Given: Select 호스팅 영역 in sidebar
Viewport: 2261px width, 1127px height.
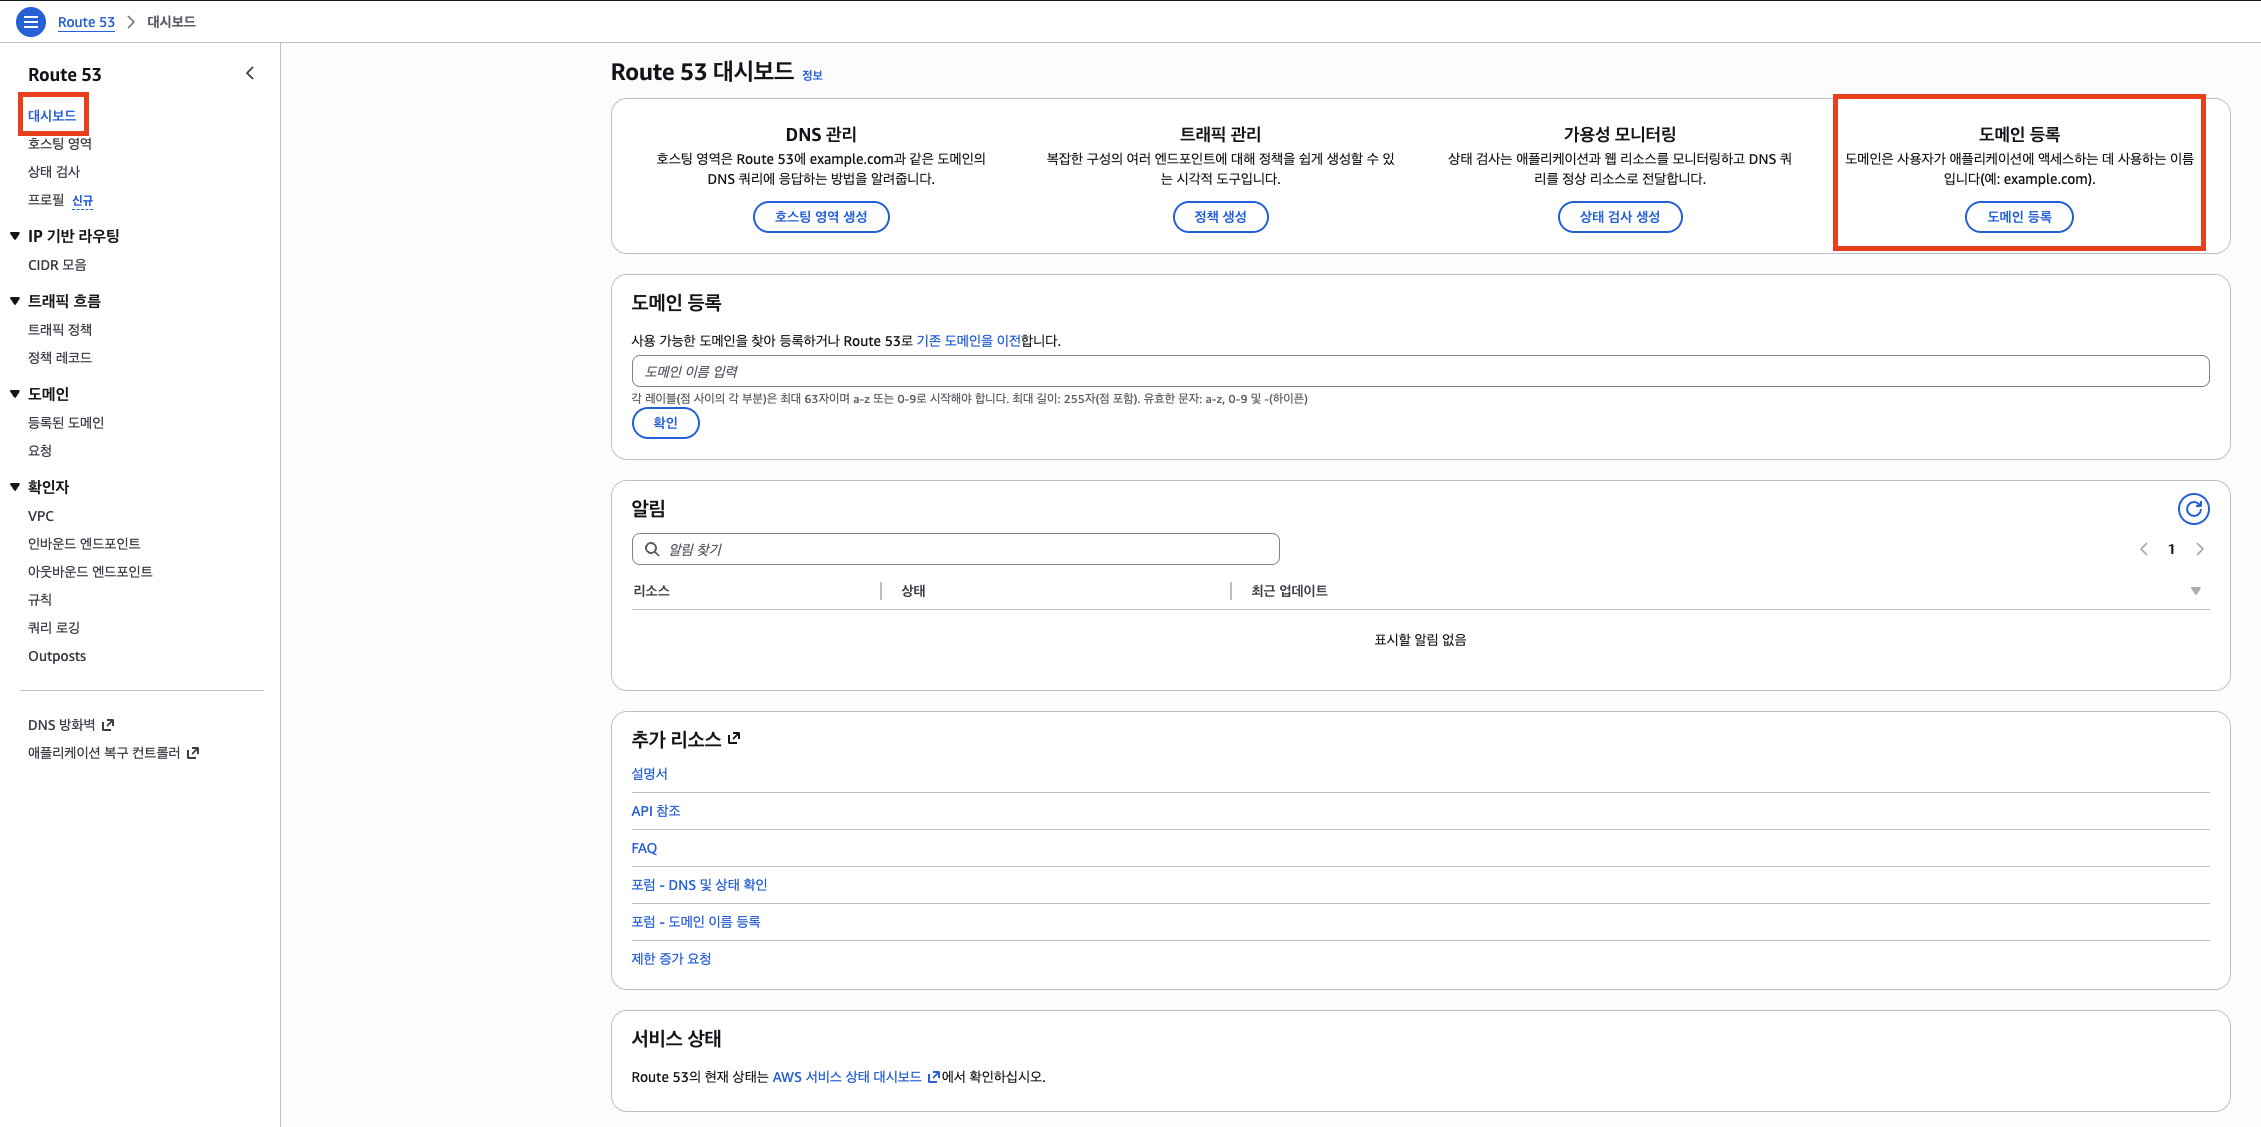Looking at the screenshot, I should (60, 144).
